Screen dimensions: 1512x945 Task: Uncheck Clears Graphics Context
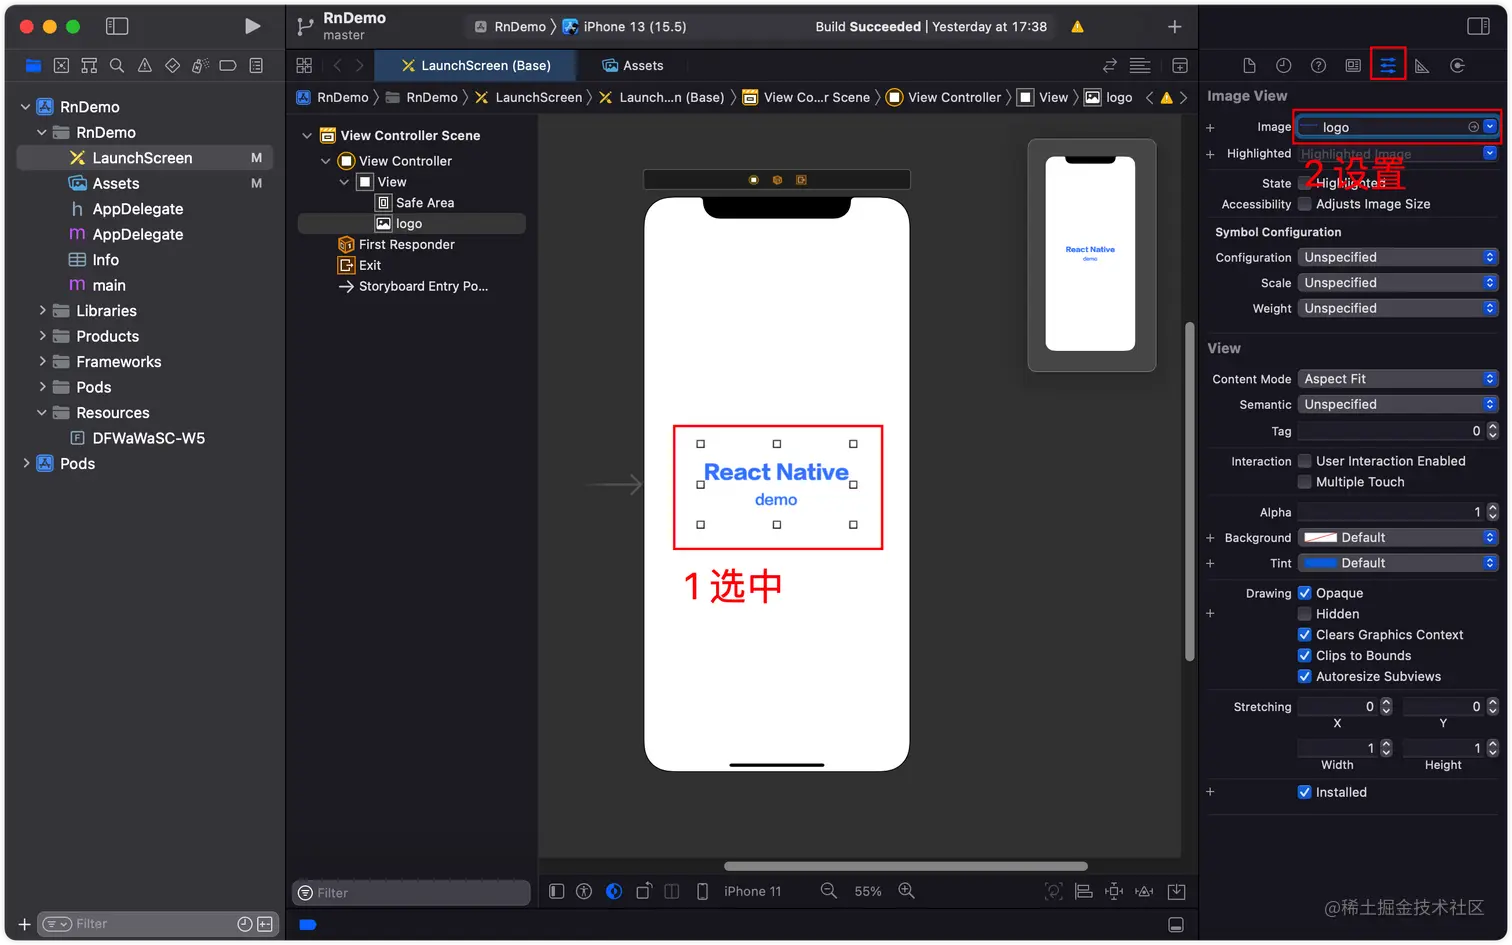[1304, 635]
